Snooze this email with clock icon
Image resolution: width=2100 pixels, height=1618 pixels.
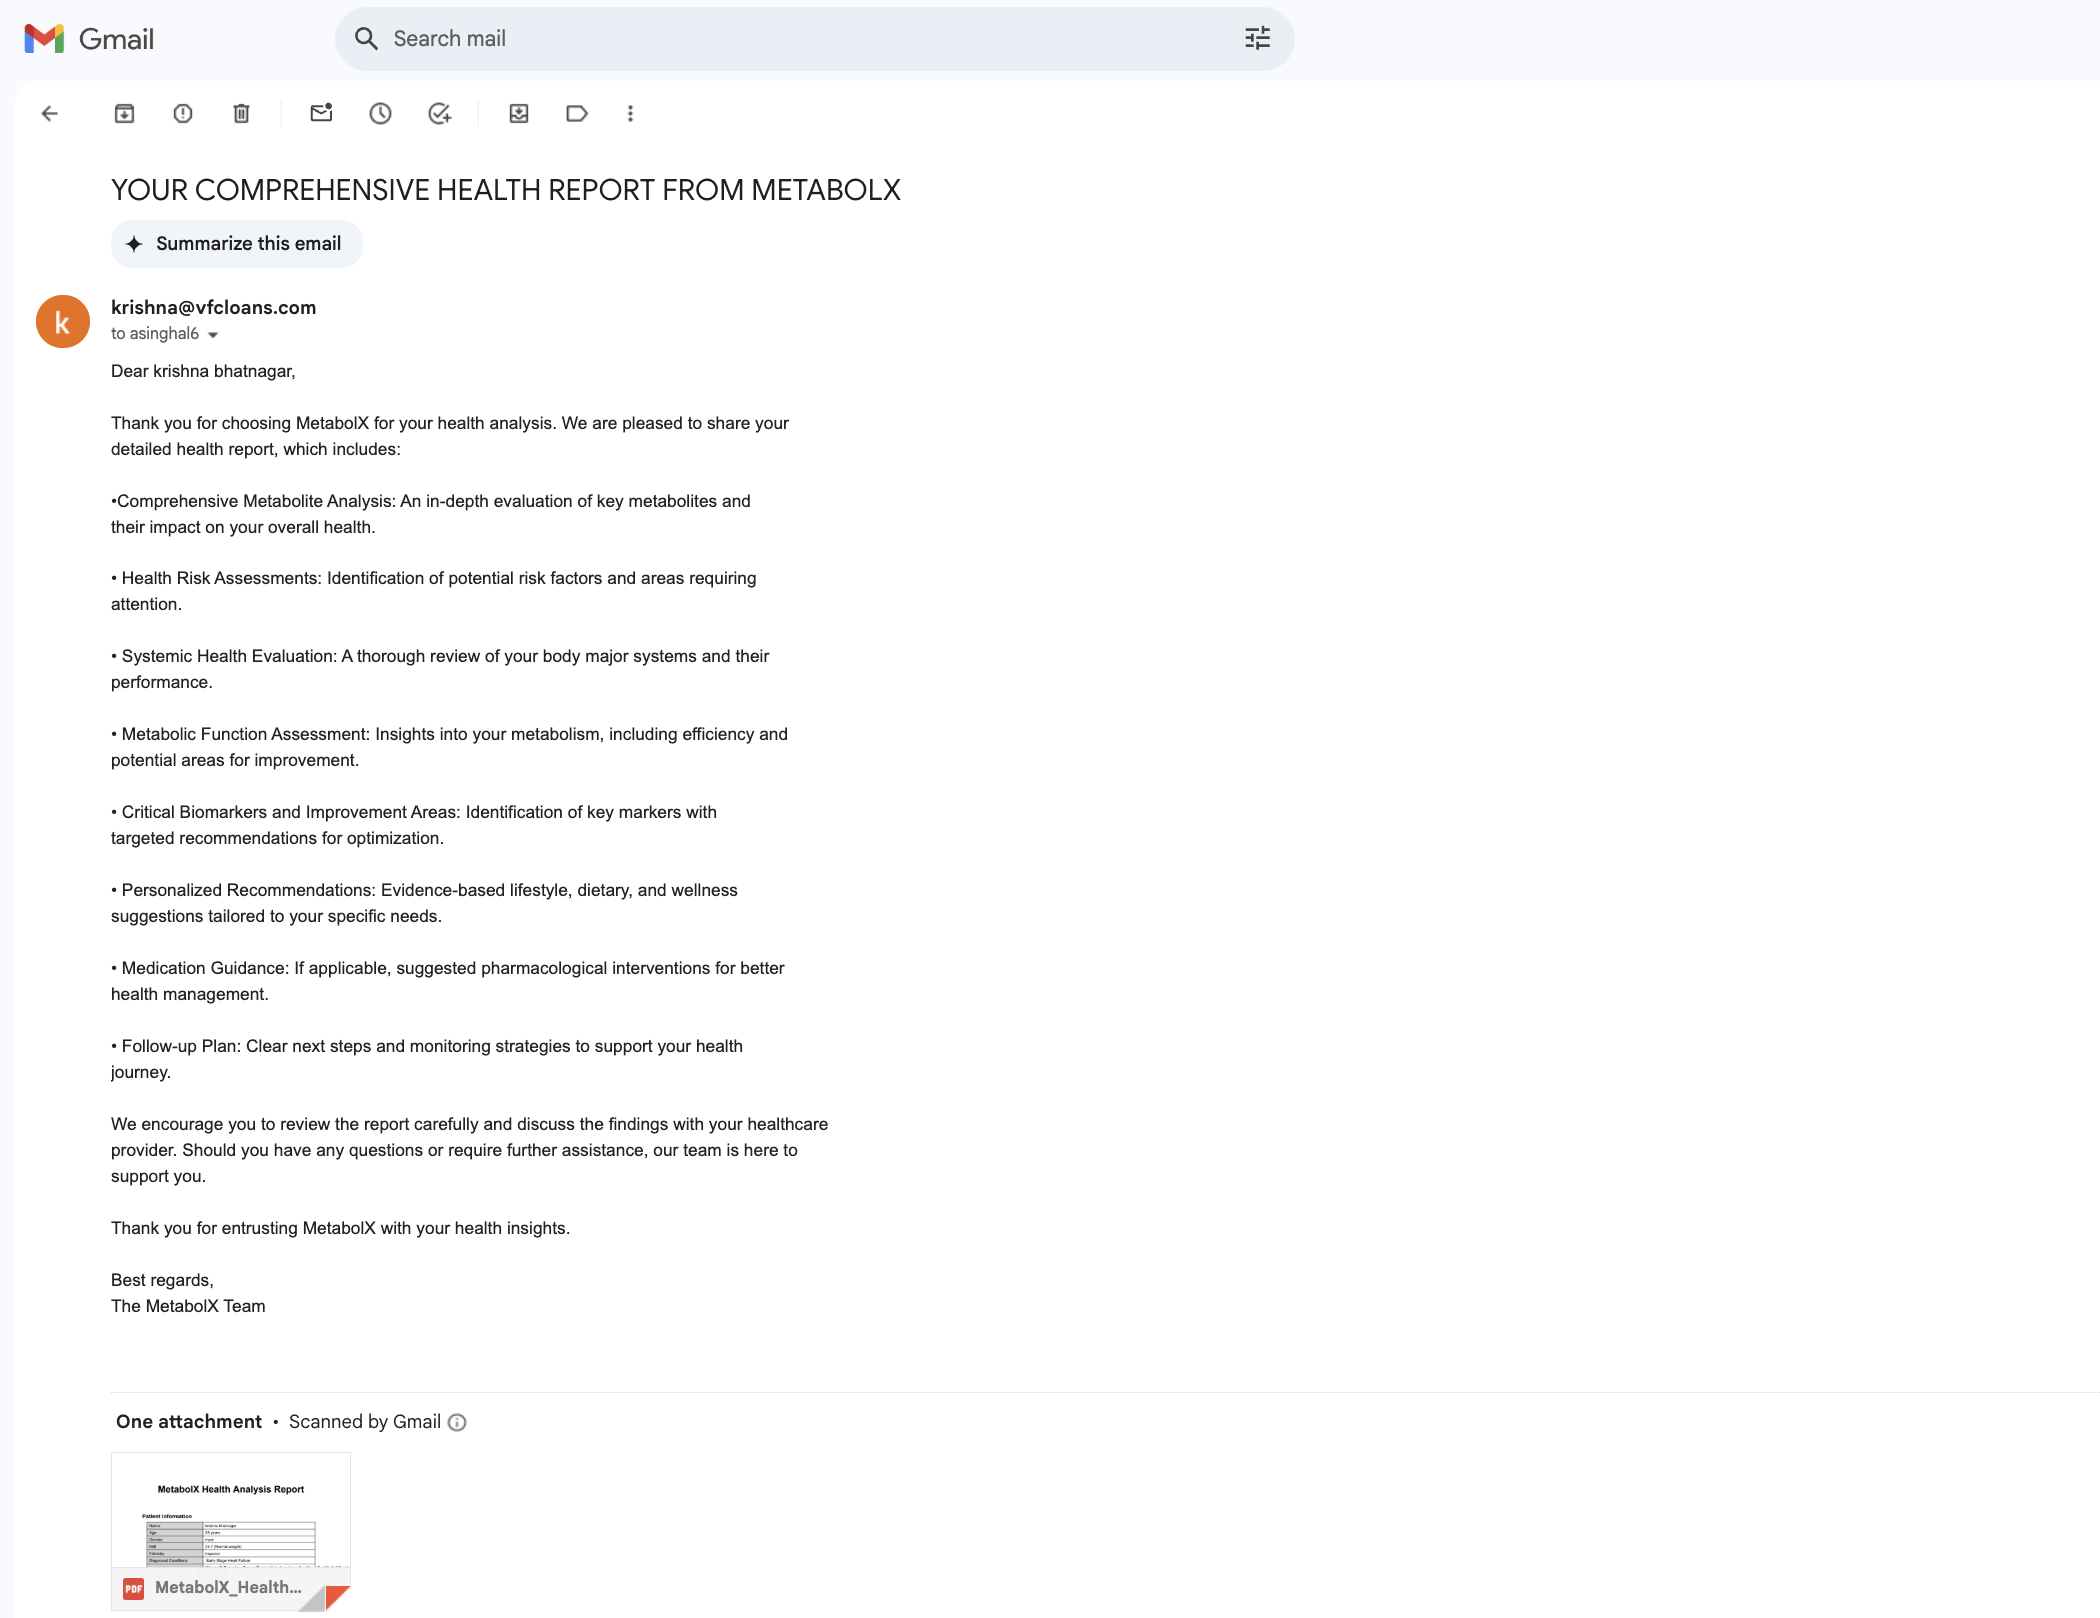click(380, 114)
